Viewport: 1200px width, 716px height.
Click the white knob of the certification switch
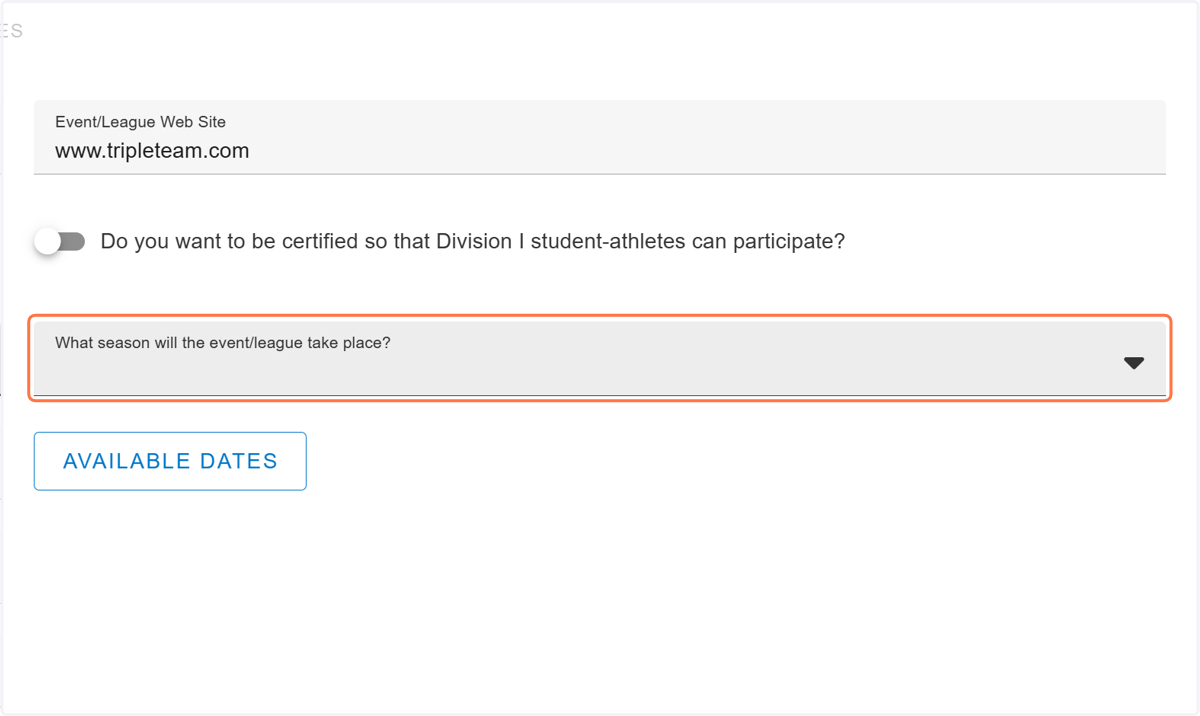click(48, 242)
